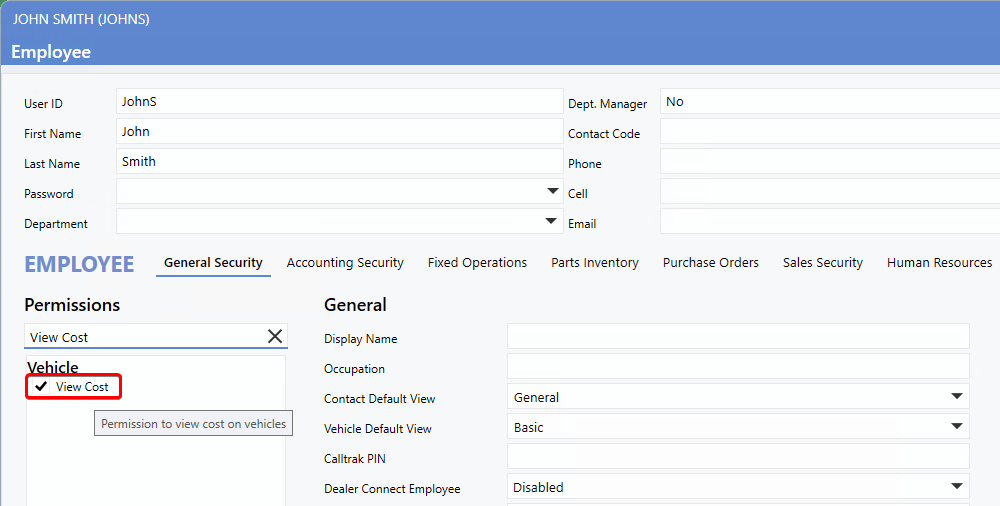The width and height of the screenshot is (1000, 506).
Task: Select the General Security tab
Action: (x=213, y=263)
